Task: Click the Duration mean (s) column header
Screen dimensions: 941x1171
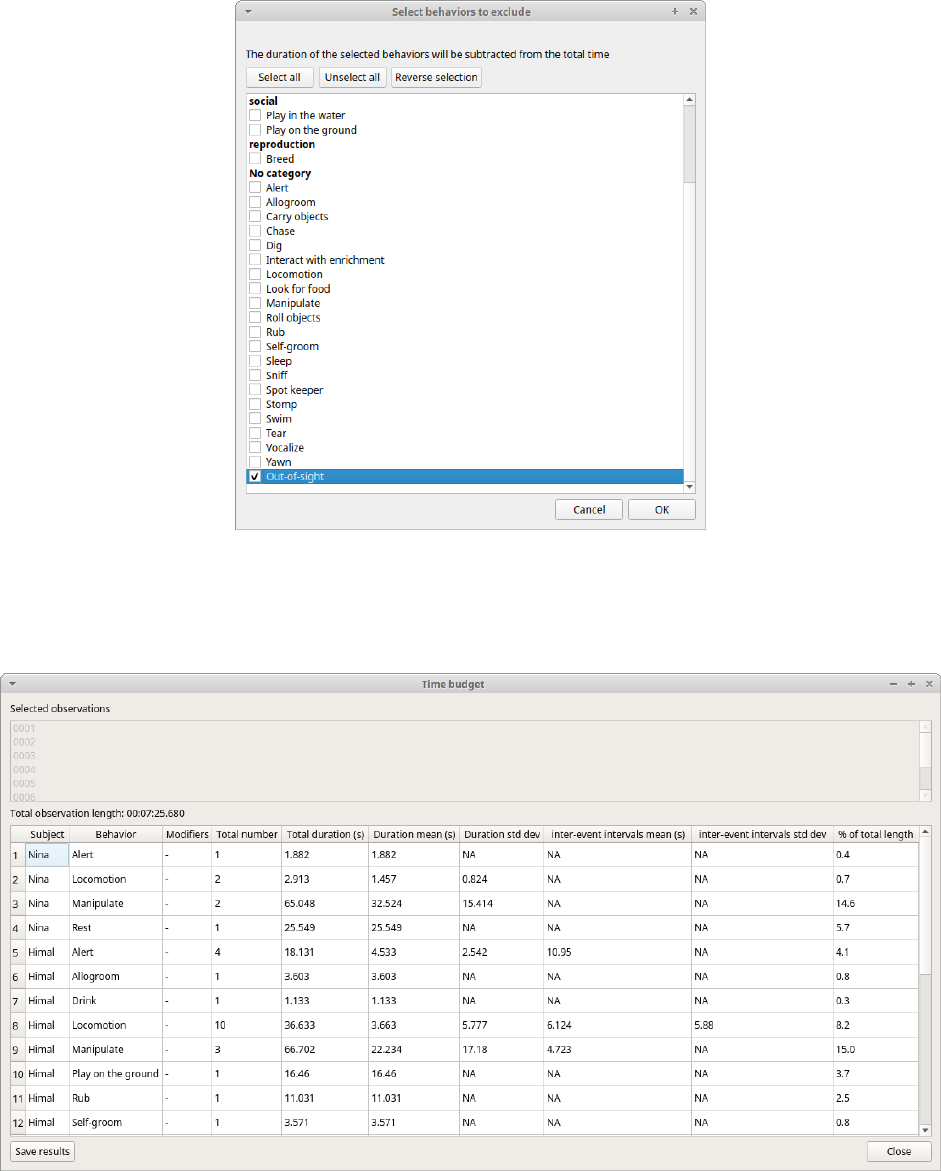Action: (x=414, y=834)
